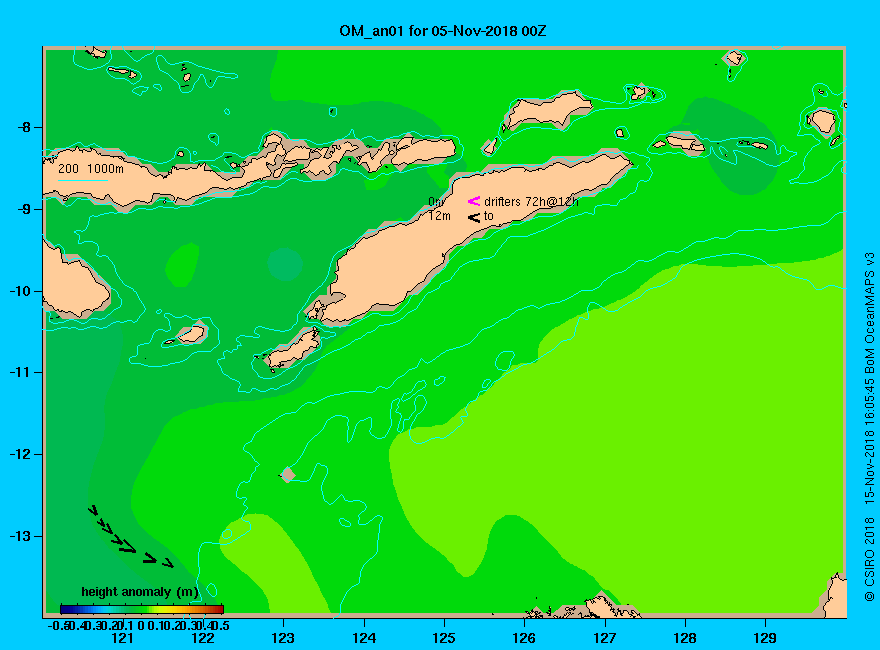Click longitude axis label '127'
Viewport: 880px width, 650px height.
pyautogui.click(x=604, y=638)
